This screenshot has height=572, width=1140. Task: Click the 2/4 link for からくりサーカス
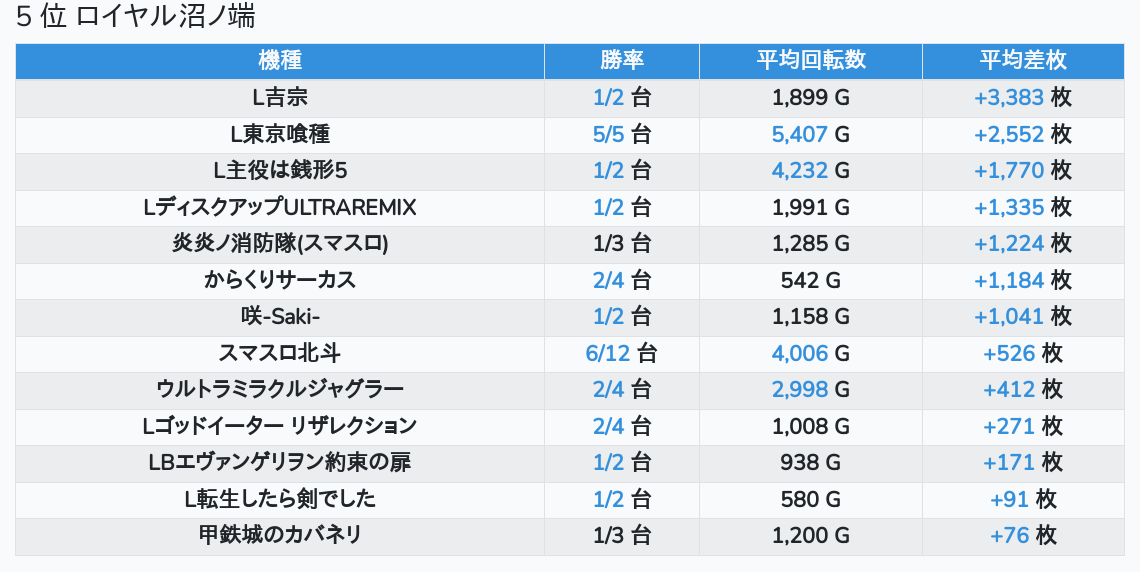(x=608, y=280)
